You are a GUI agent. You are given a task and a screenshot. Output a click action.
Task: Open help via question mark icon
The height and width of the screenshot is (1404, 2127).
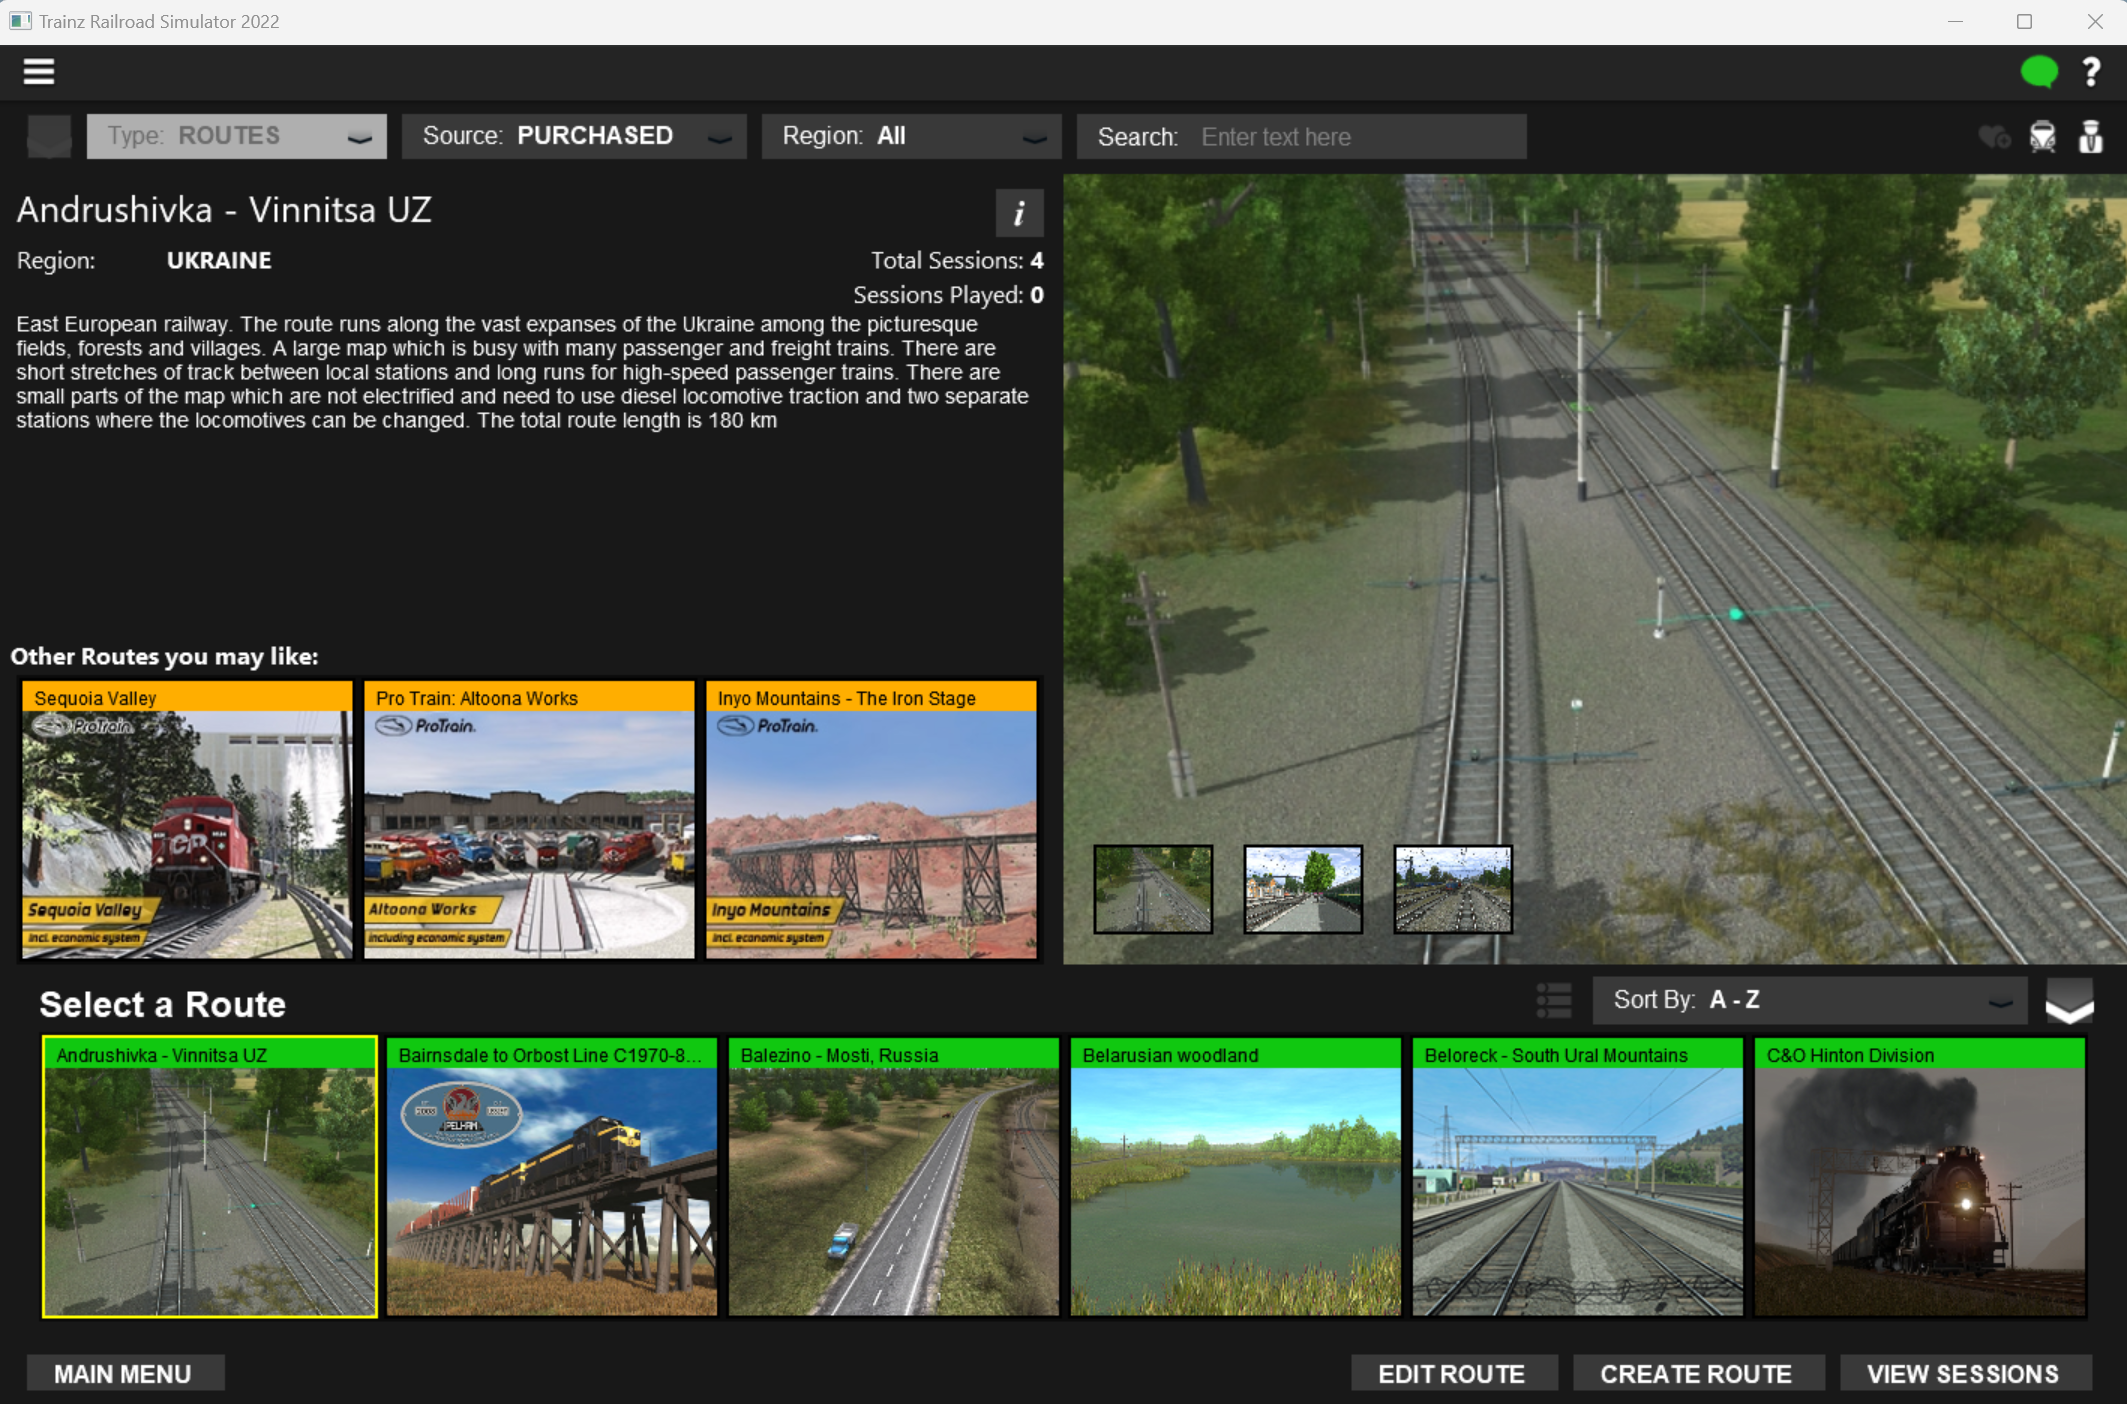pyautogui.click(x=2091, y=72)
